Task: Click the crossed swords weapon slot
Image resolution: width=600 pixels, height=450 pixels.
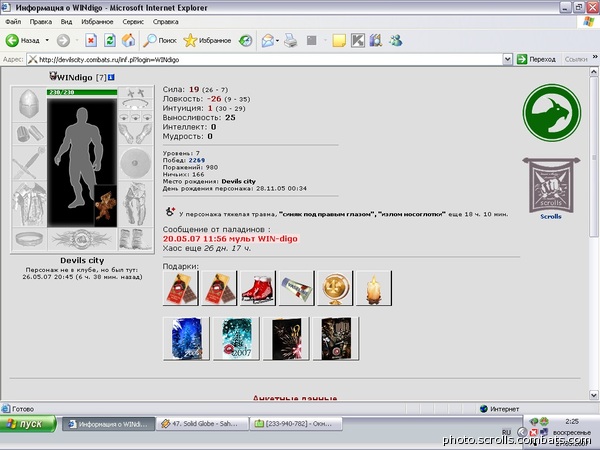Action: [x=29, y=163]
